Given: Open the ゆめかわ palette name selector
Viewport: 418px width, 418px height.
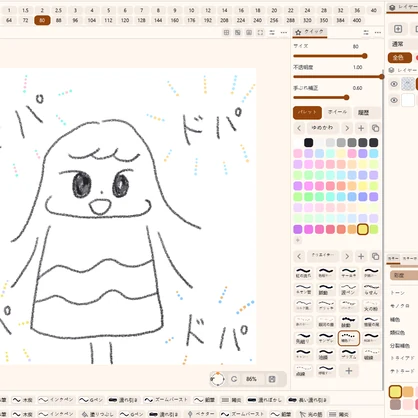Looking at the screenshot, I should pyautogui.click(x=322, y=128).
